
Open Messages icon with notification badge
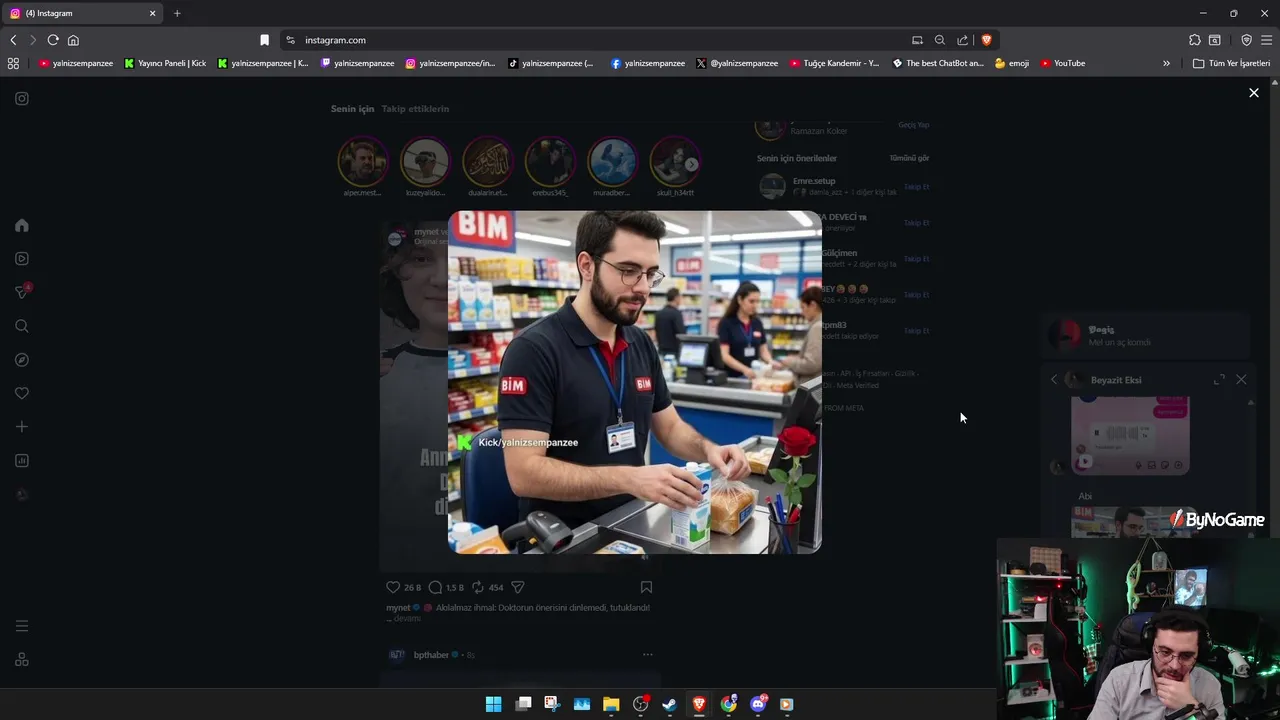(22, 292)
